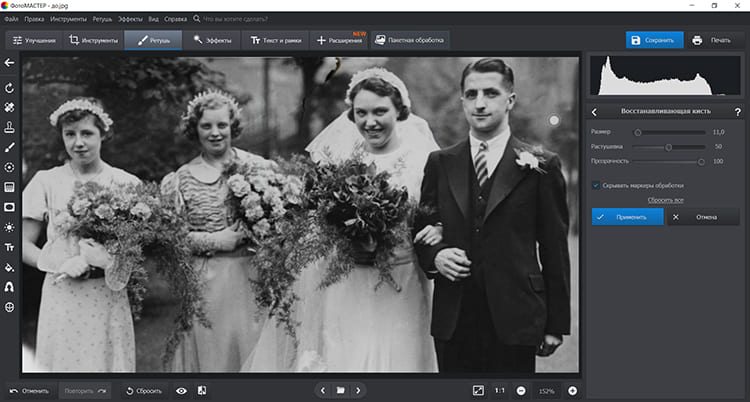Image resolution: width=750 pixels, height=402 pixels.
Task: Open help for Восстанавливающая кисть panel
Action: point(736,112)
